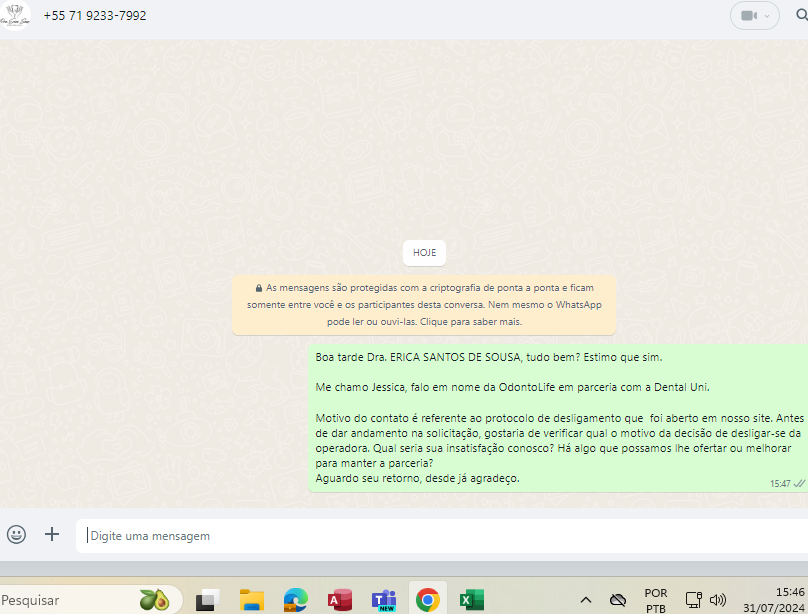Open the contact profile picture
Screen dimensions: 808x614
[14, 15]
